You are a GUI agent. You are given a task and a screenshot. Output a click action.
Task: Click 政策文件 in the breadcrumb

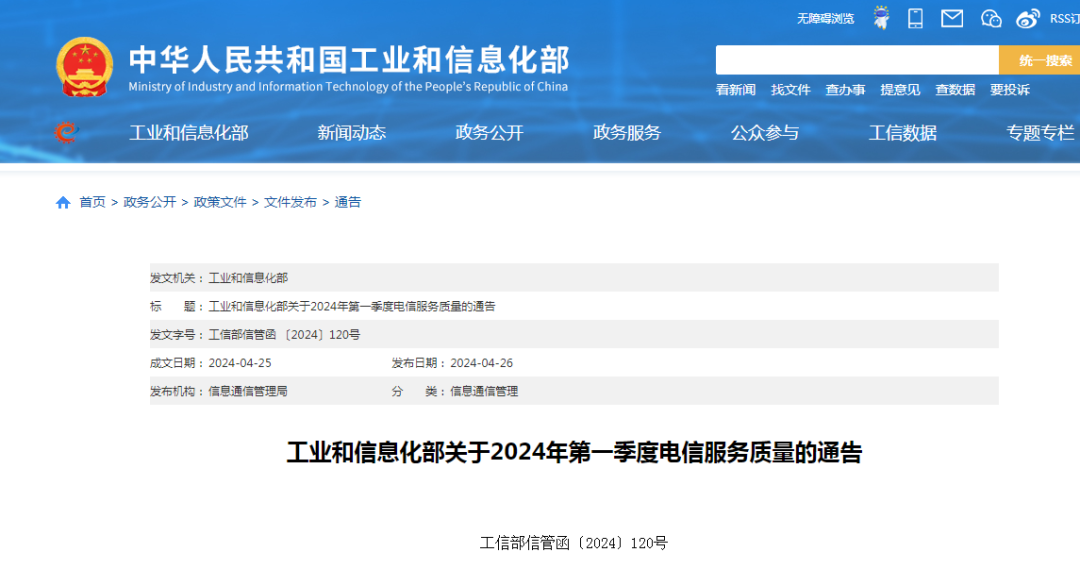click(220, 202)
